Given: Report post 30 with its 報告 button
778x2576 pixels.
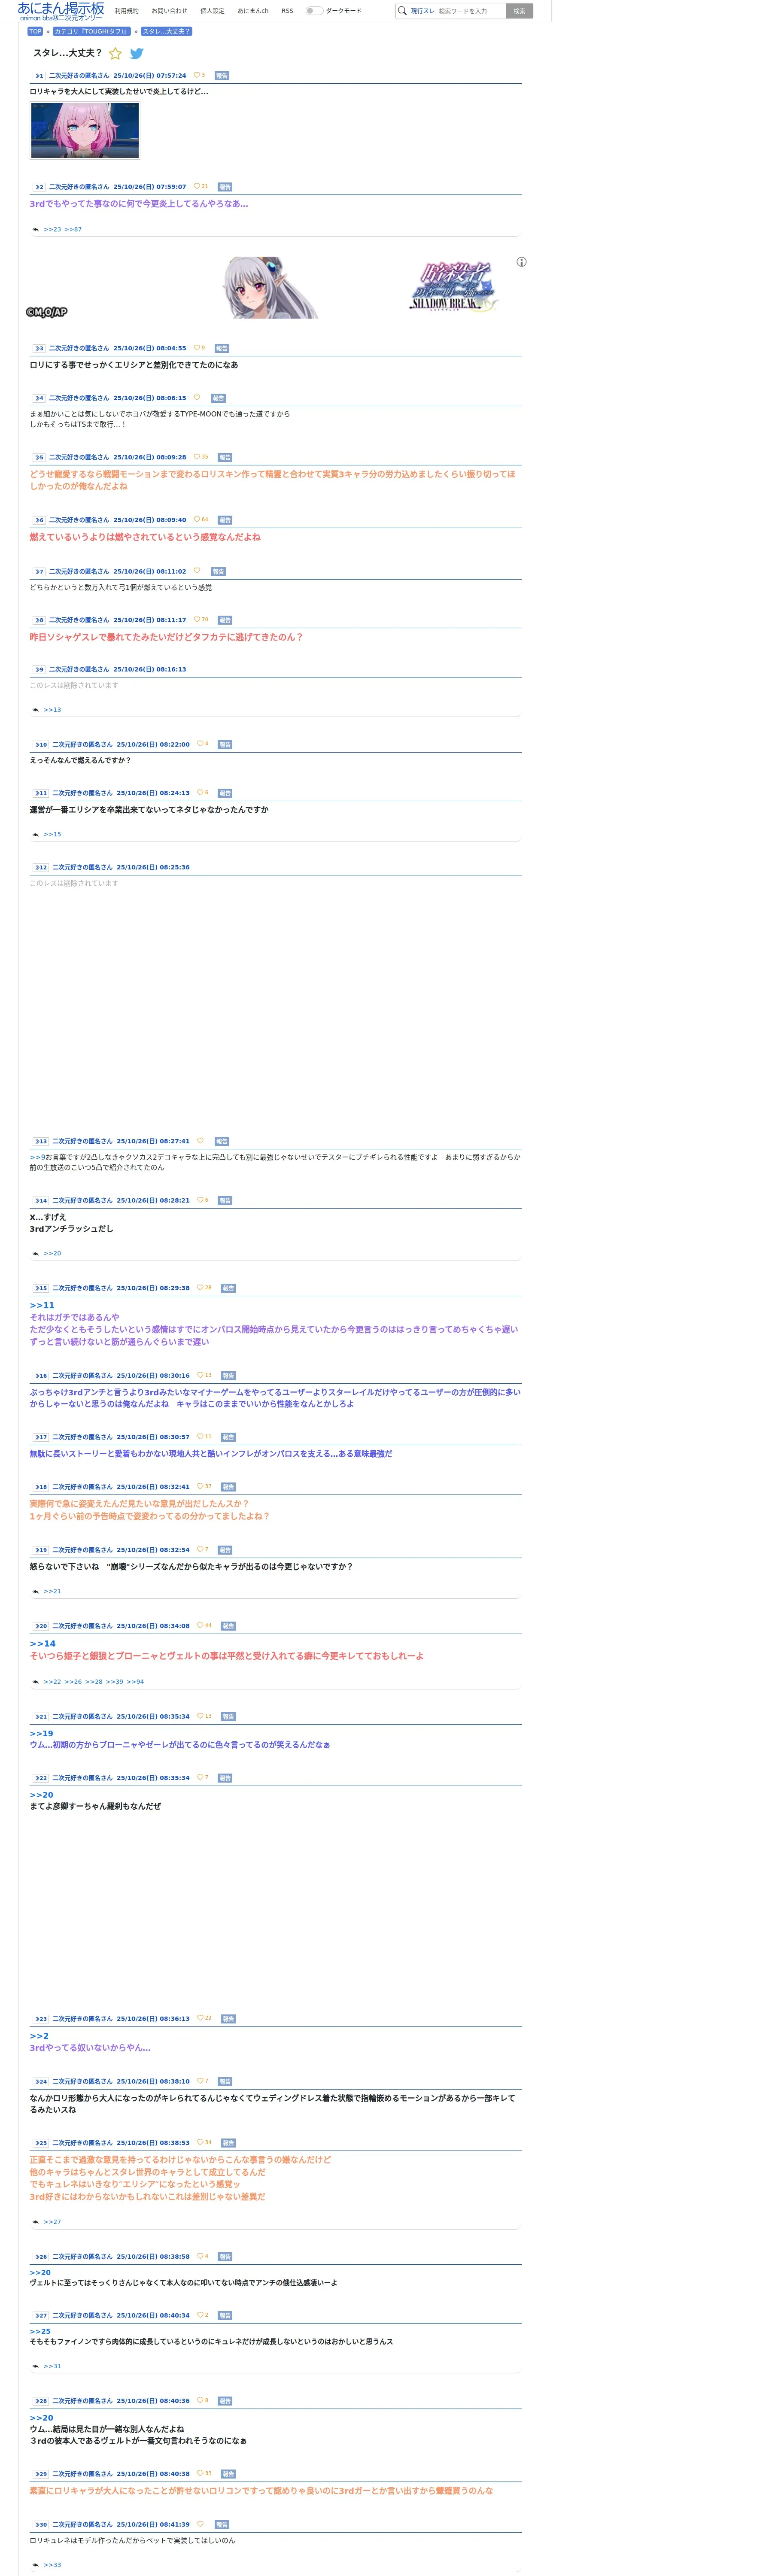Looking at the screenshot, I should pyautogui.click(x=222, y=2525).
